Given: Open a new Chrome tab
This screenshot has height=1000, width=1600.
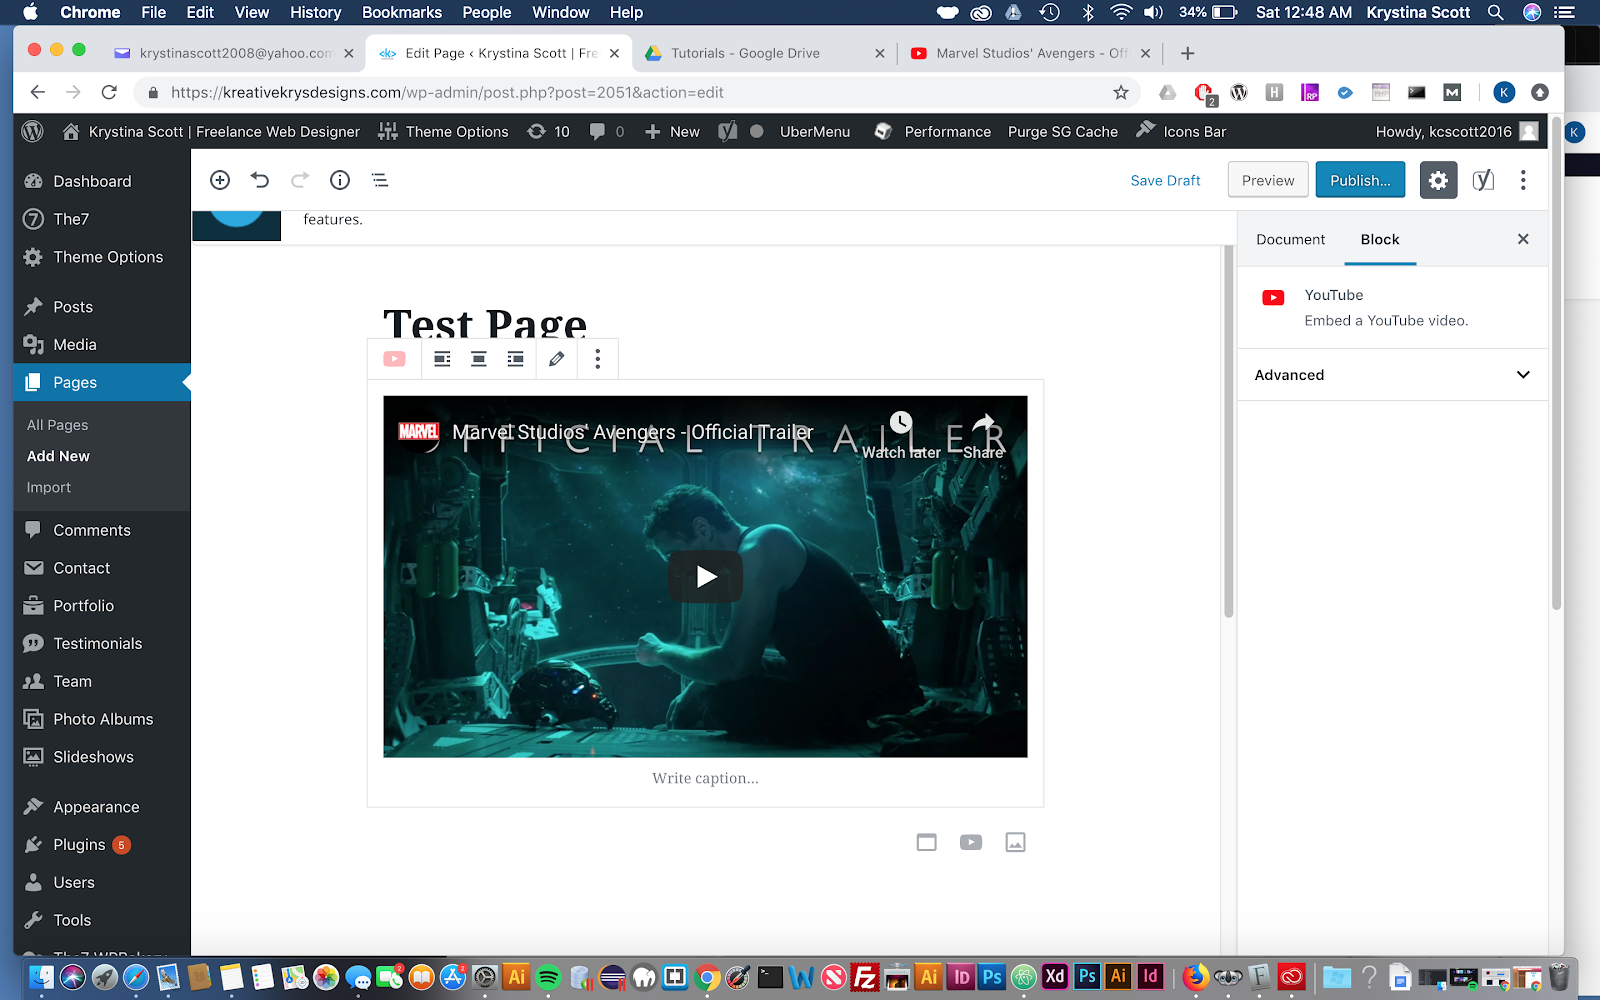Looking at the screenshot, I should (1188, 53).
